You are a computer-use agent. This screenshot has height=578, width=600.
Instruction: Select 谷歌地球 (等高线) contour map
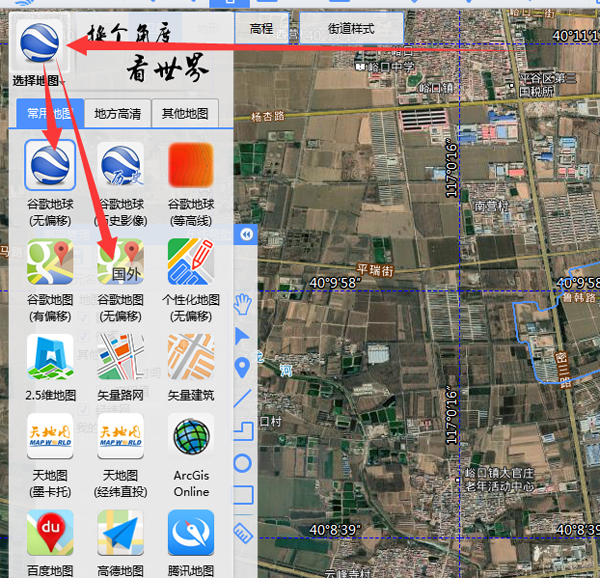point(191,164)
